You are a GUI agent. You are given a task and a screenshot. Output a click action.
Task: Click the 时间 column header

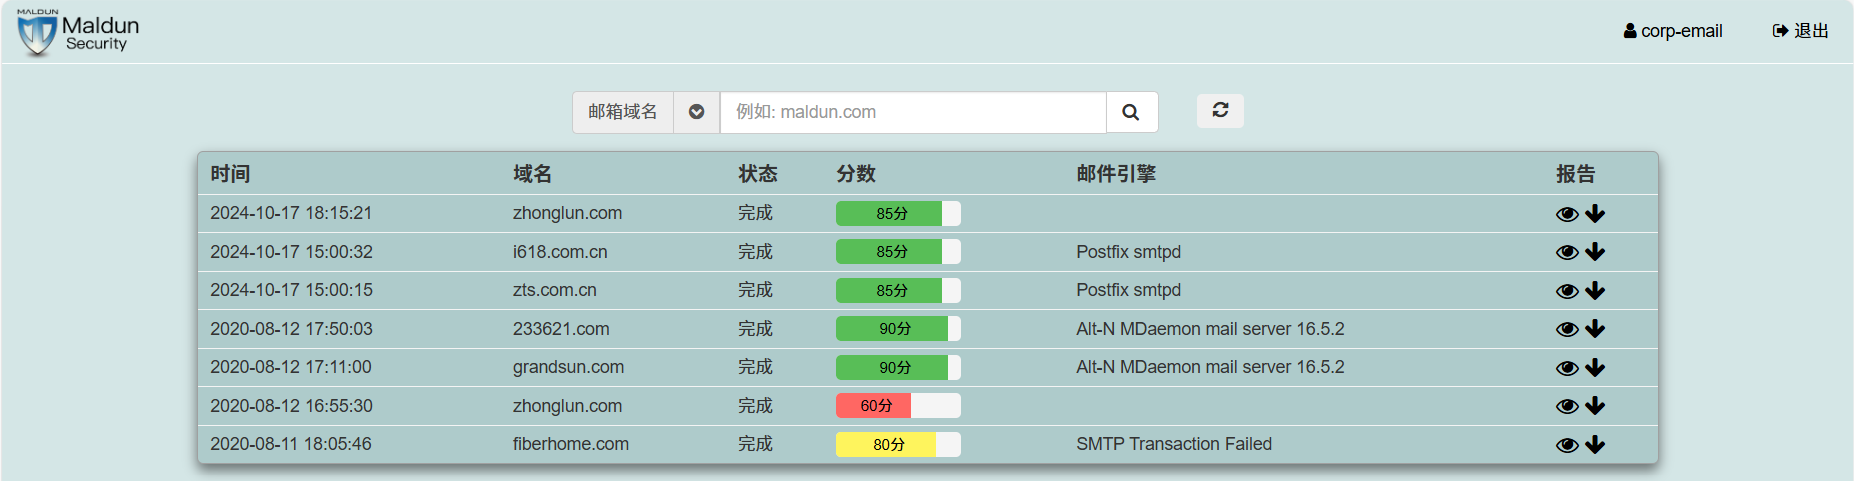pyautogui.click(x=230, y=174)
